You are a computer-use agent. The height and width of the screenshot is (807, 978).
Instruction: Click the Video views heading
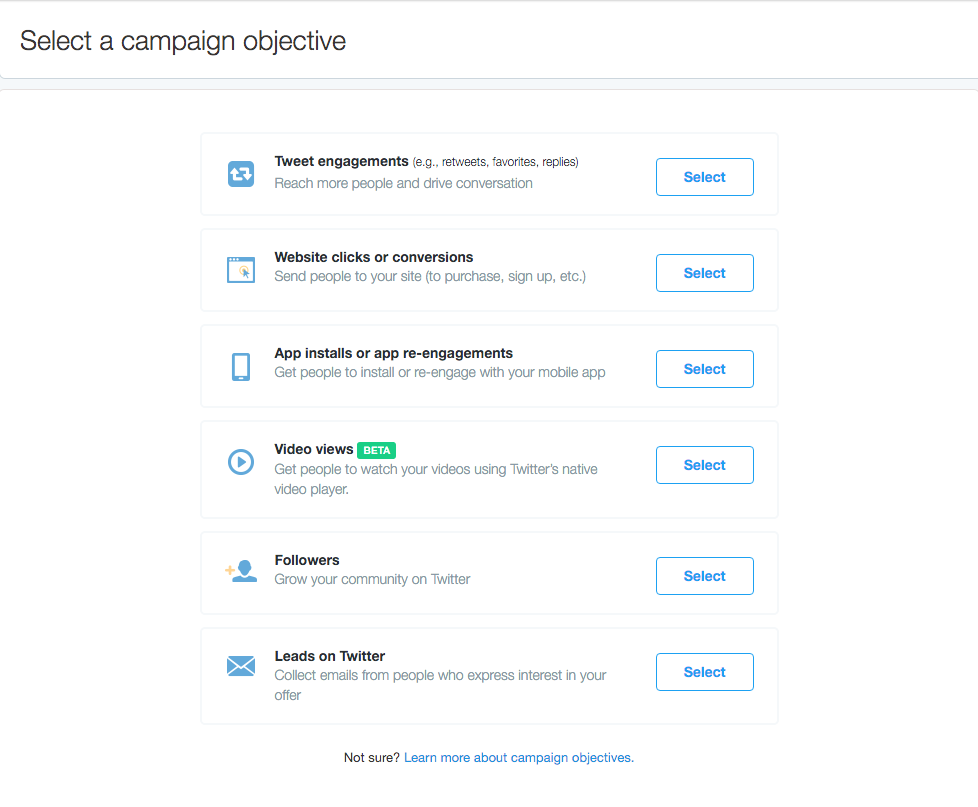click(x=314, y=449)
